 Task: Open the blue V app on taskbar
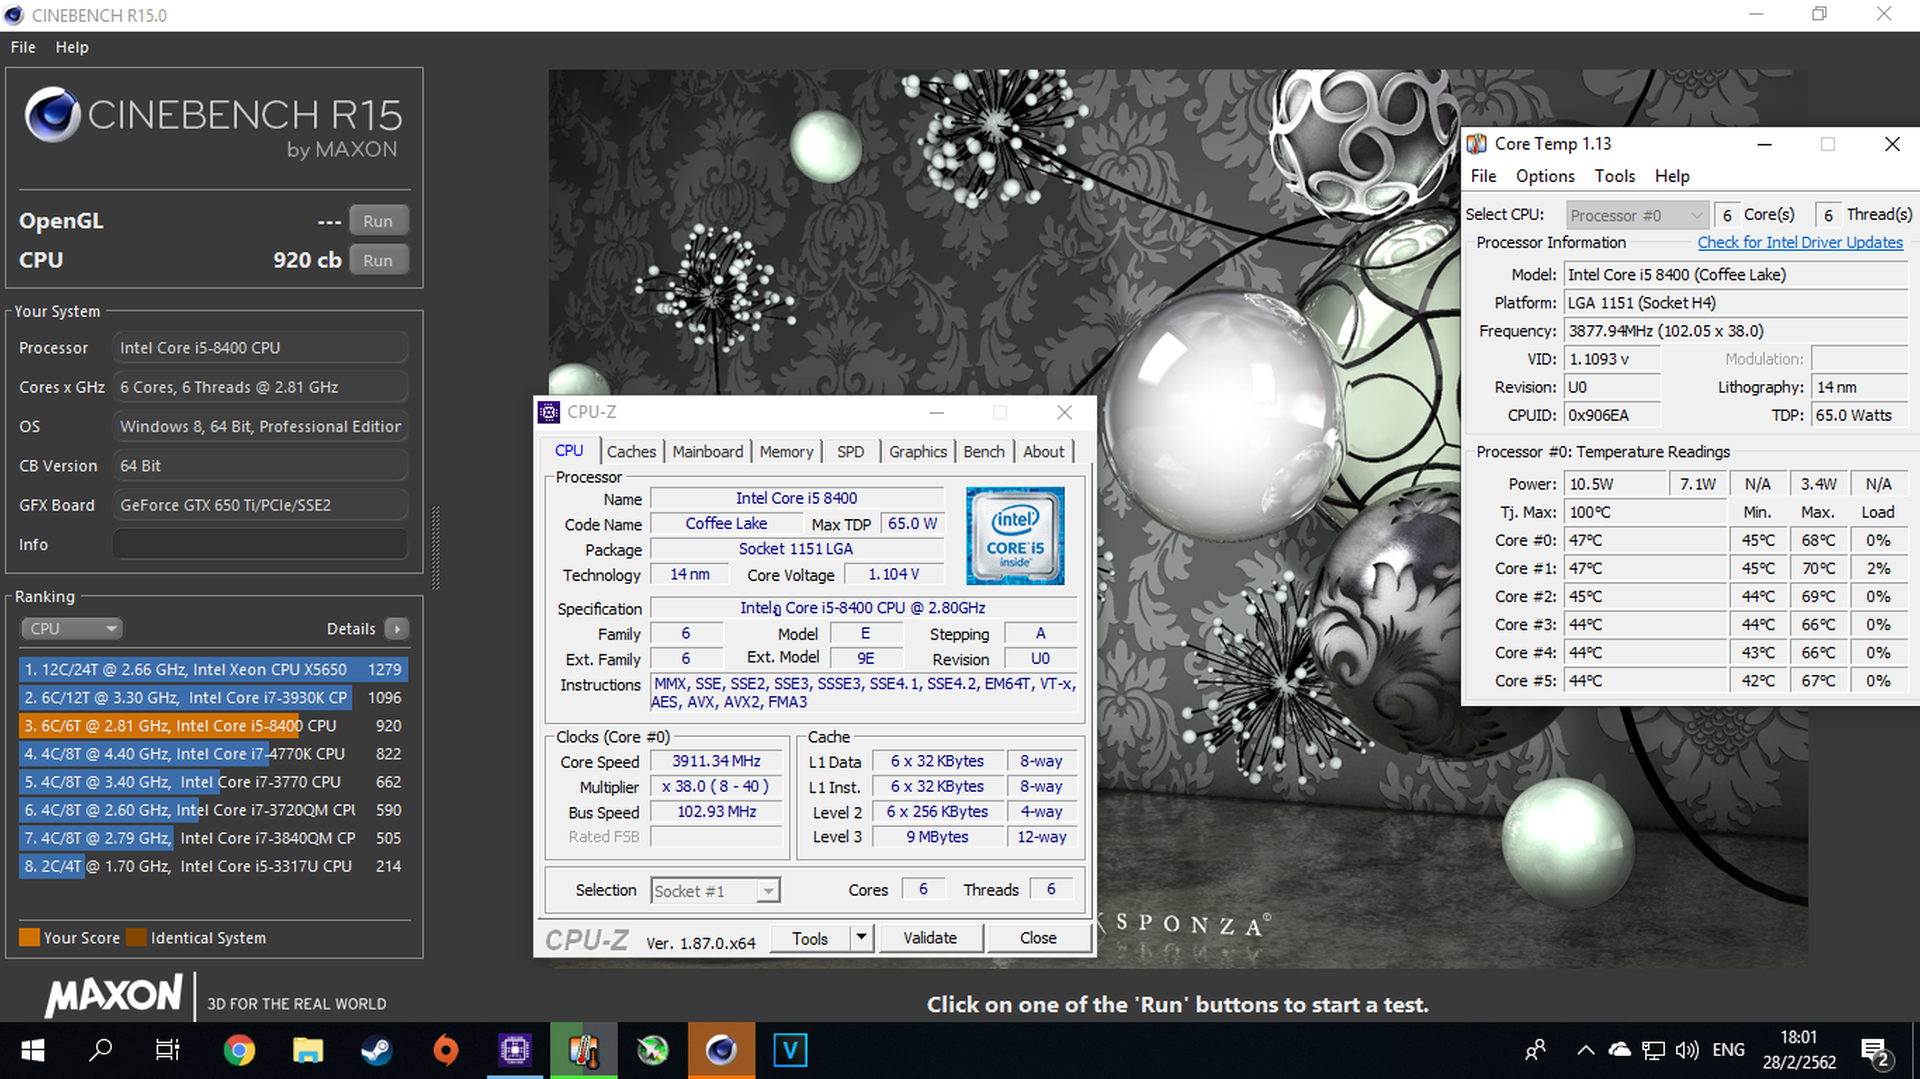(x=790, y=1050)
